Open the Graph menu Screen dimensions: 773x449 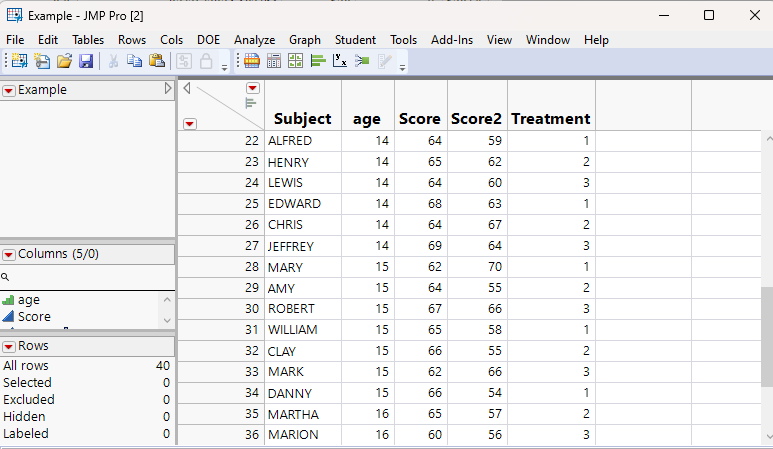[x=305, y=40]
